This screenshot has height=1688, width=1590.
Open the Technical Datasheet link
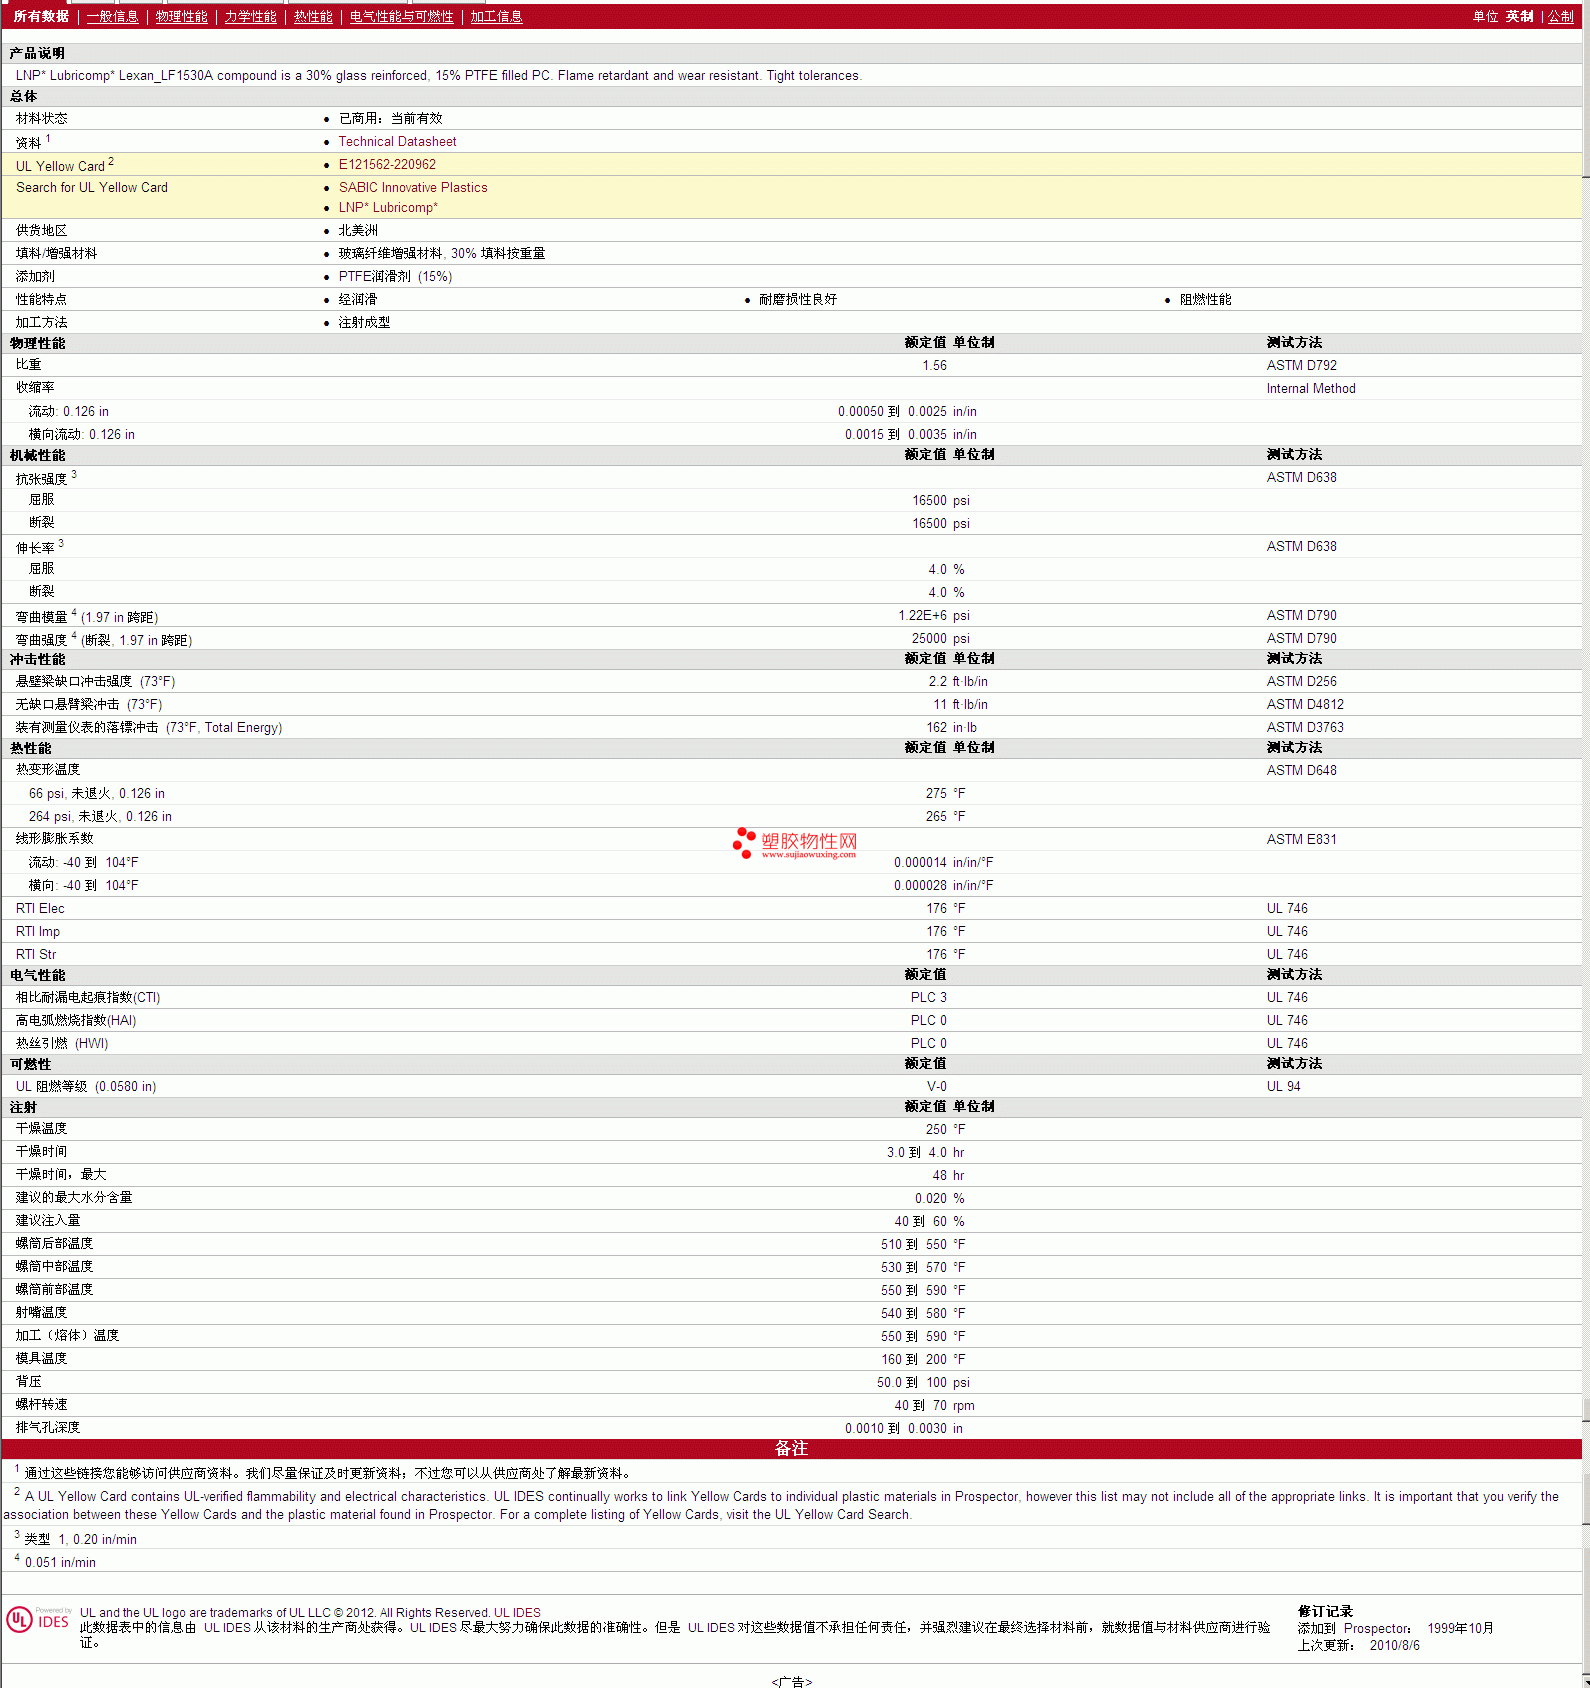397,142
